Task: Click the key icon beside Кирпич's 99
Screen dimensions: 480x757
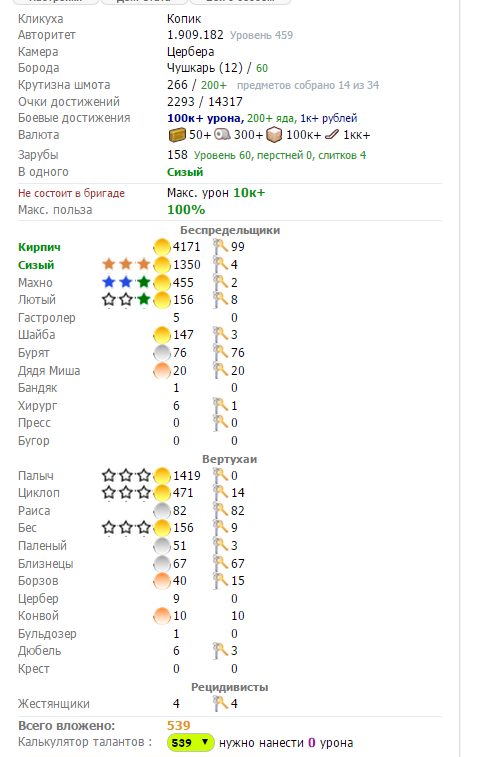Action: pos(221,247)
